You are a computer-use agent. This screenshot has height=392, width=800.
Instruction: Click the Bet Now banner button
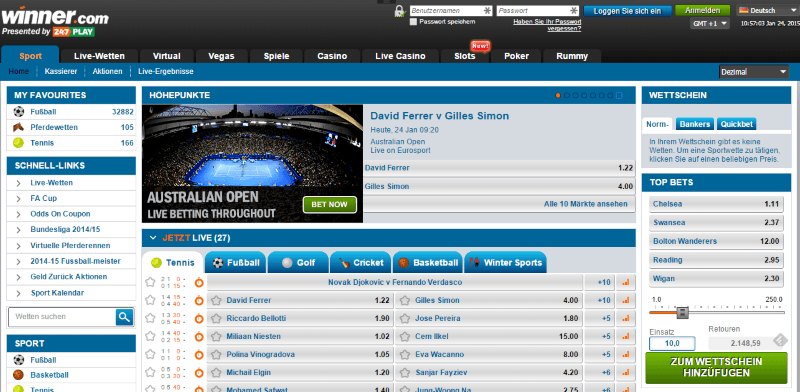click(x=330, y=205)
